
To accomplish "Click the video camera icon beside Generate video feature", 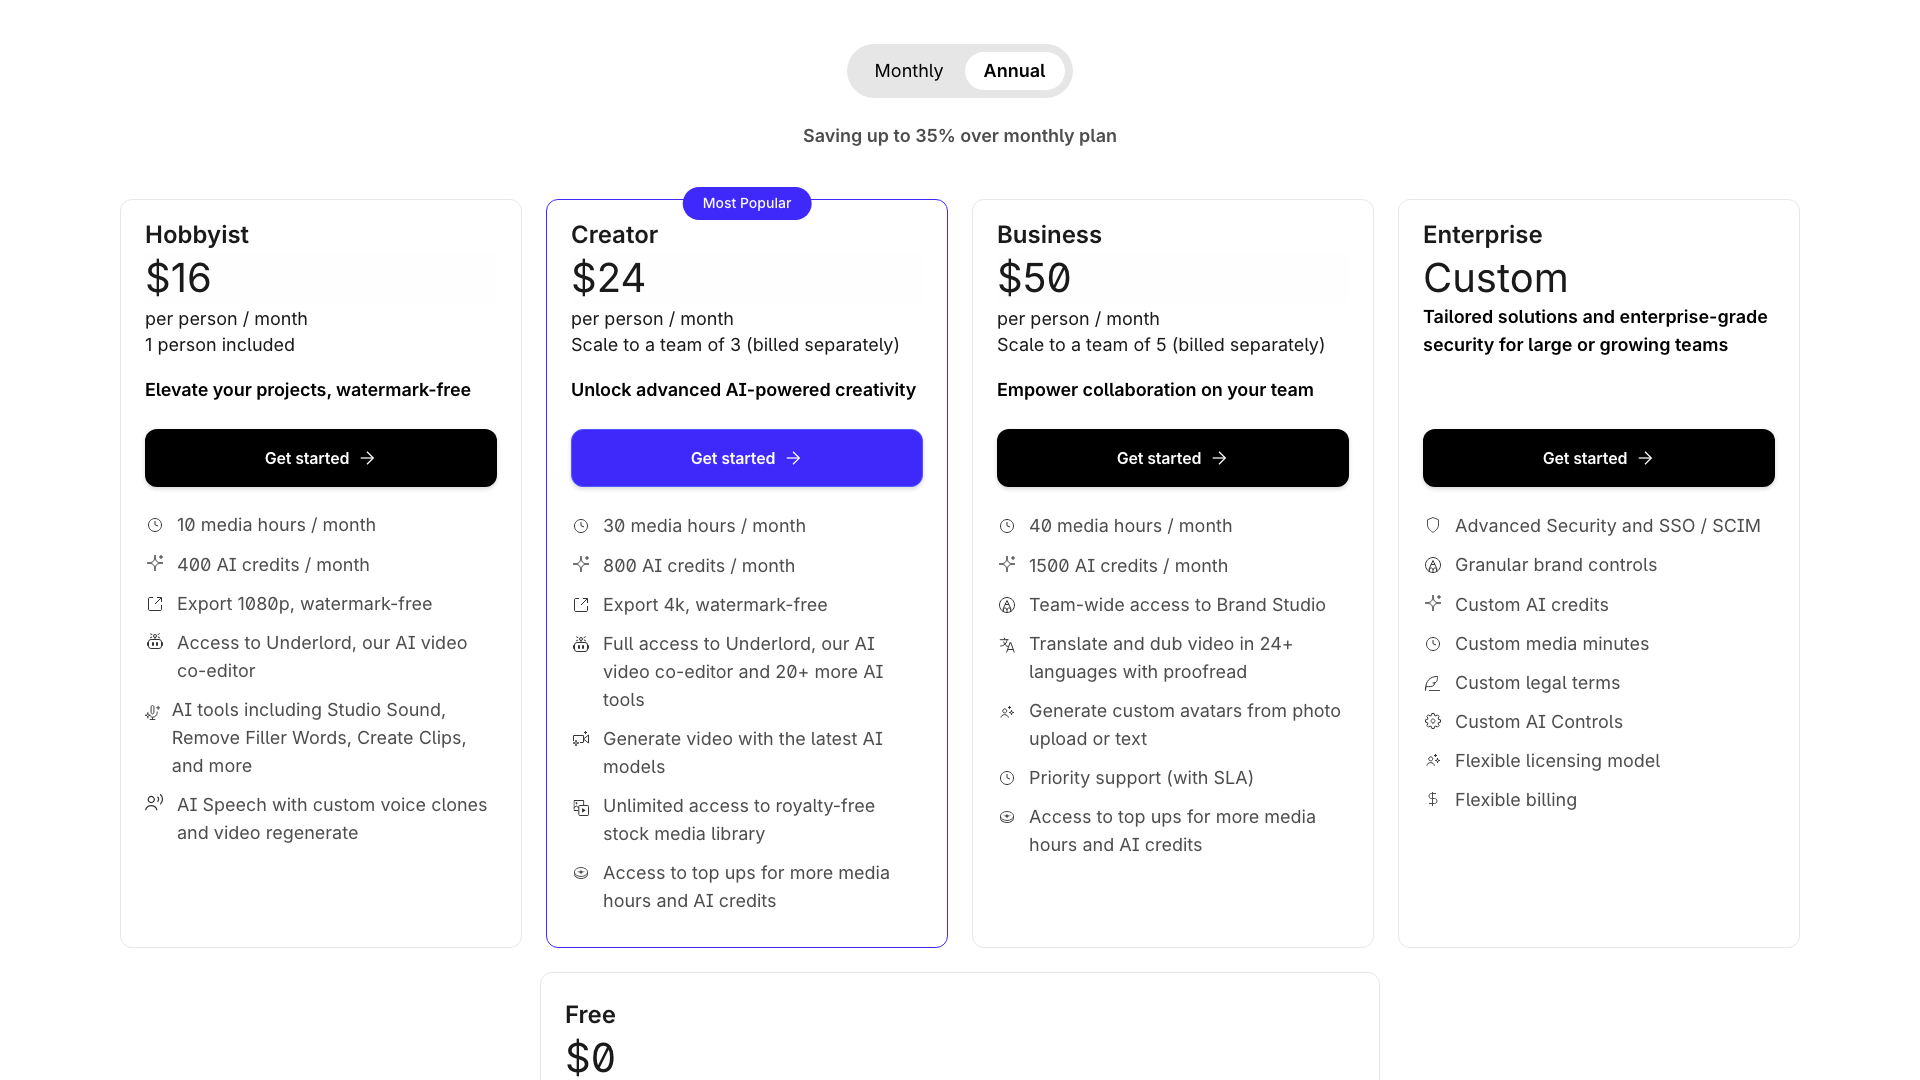I will click(x=581, y=739).
